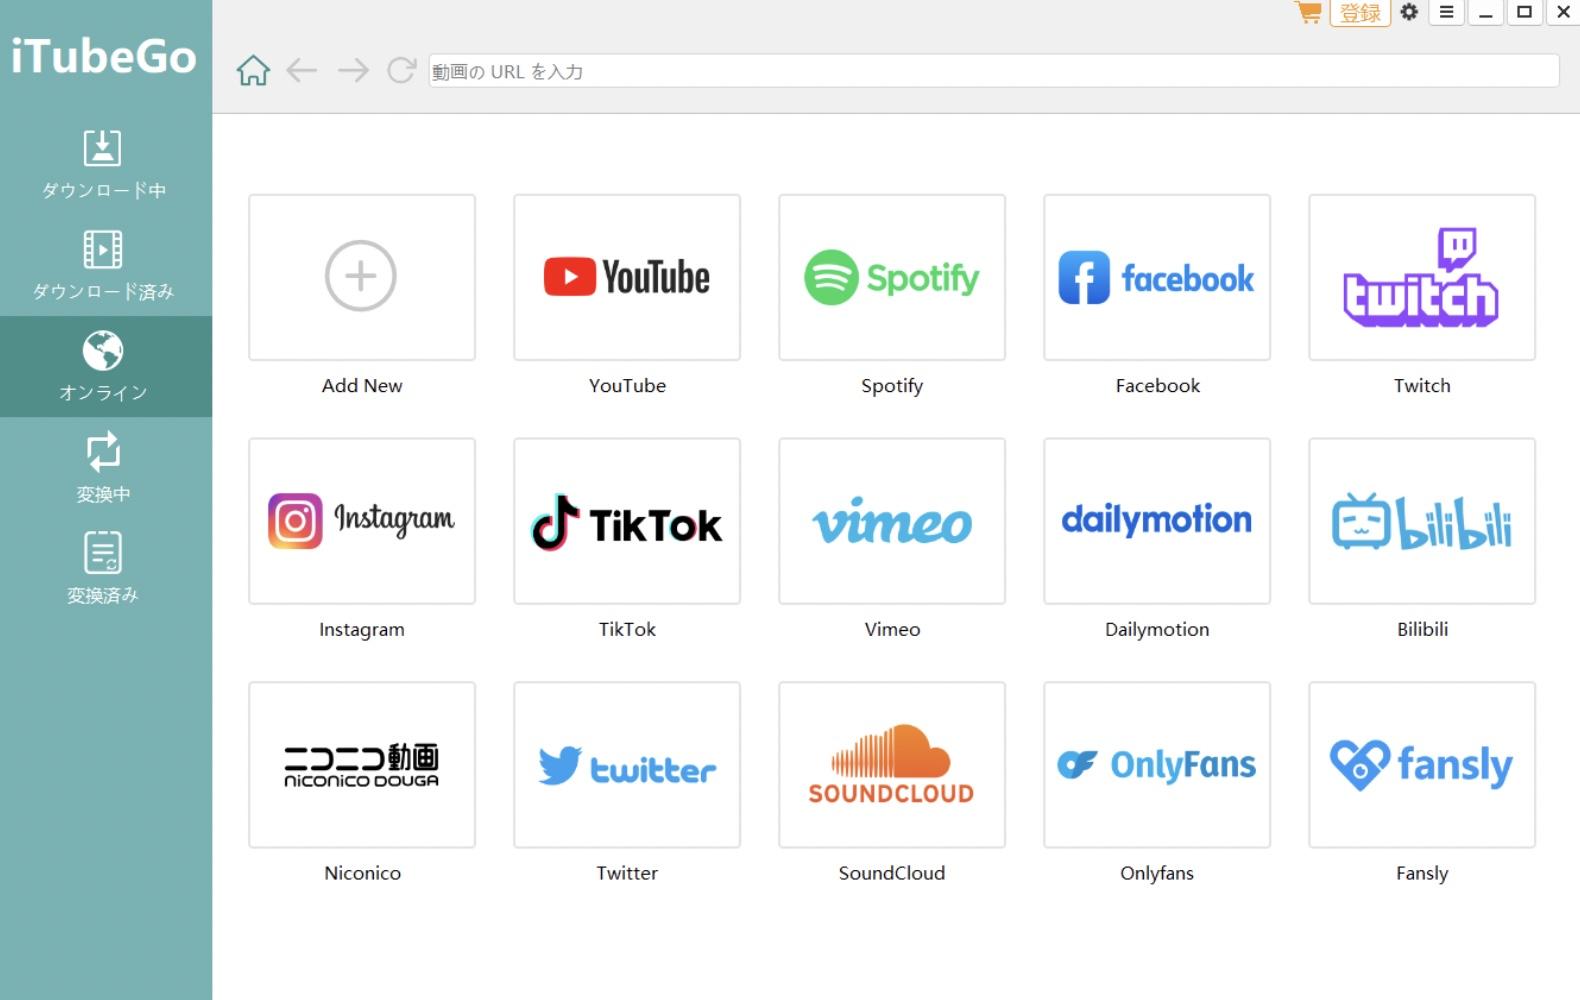The image size is (1580, 1000).
Task: Navigate back with the left arrow
Action: click(x=302, y=71)
